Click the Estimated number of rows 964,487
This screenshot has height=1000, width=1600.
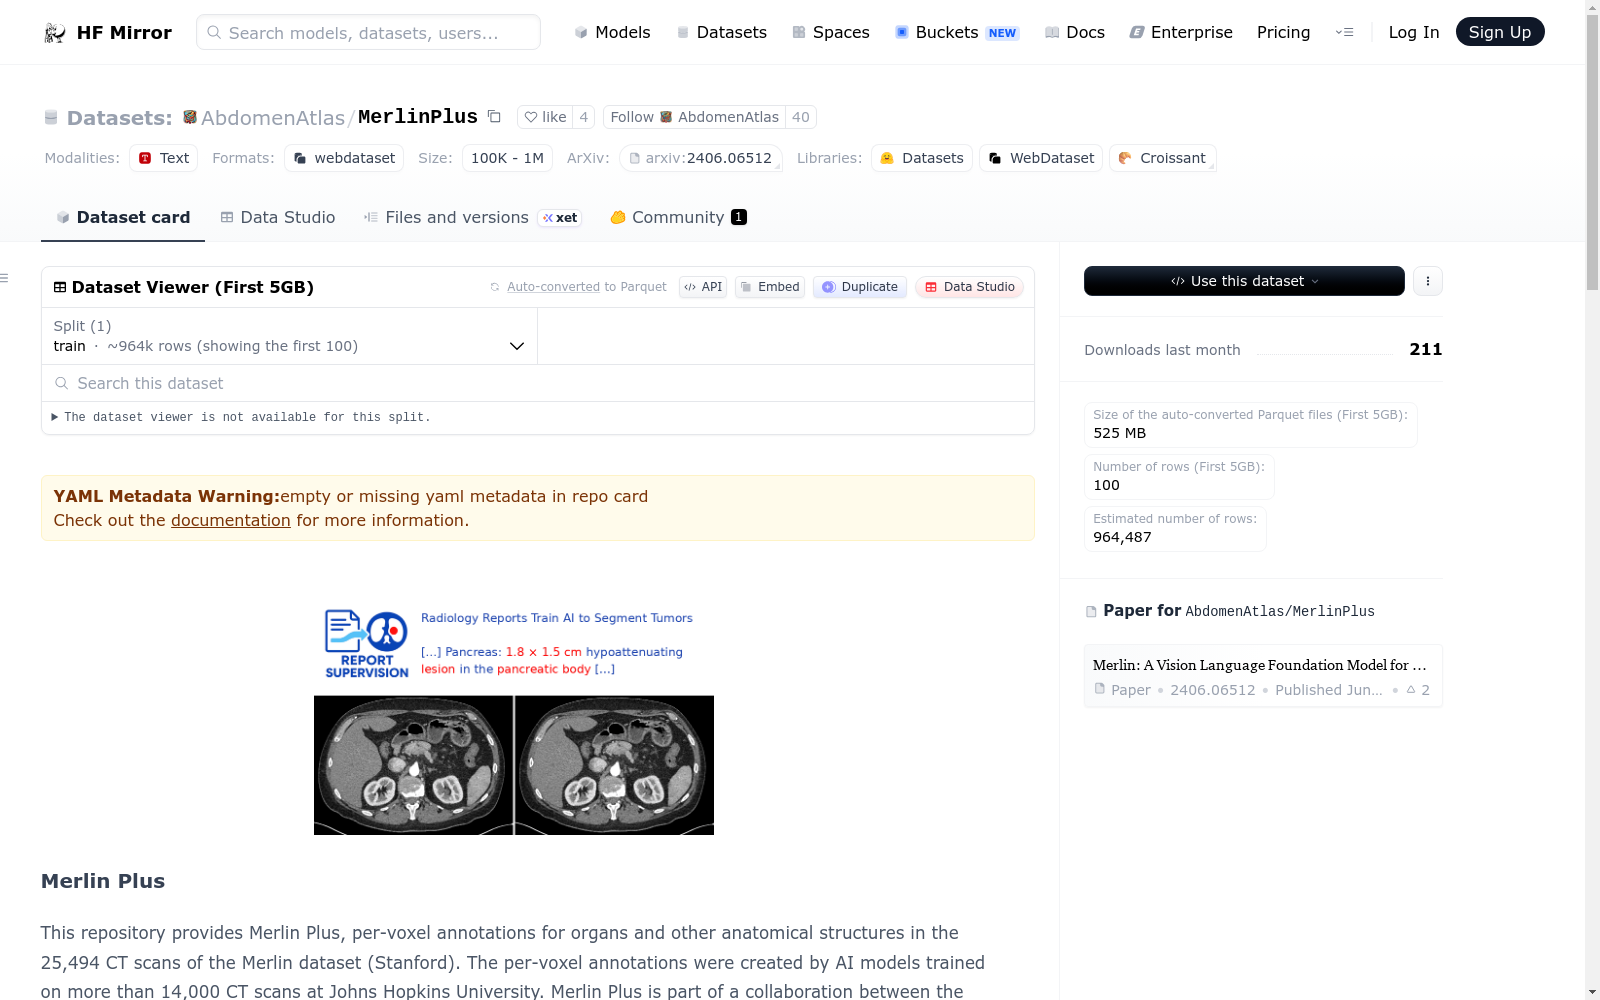click(x=1122, y=537)
